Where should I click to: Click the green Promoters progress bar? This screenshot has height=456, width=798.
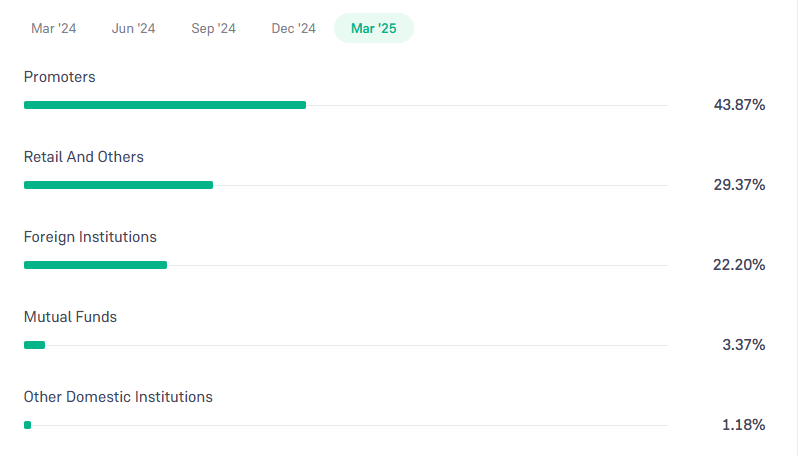click(x=165, y=105)
